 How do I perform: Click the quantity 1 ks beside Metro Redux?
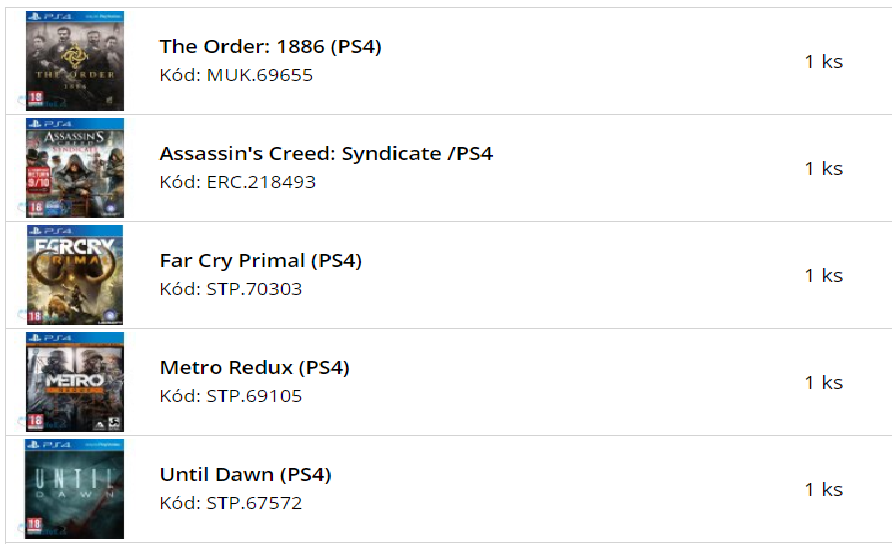[x=823, y=383]
